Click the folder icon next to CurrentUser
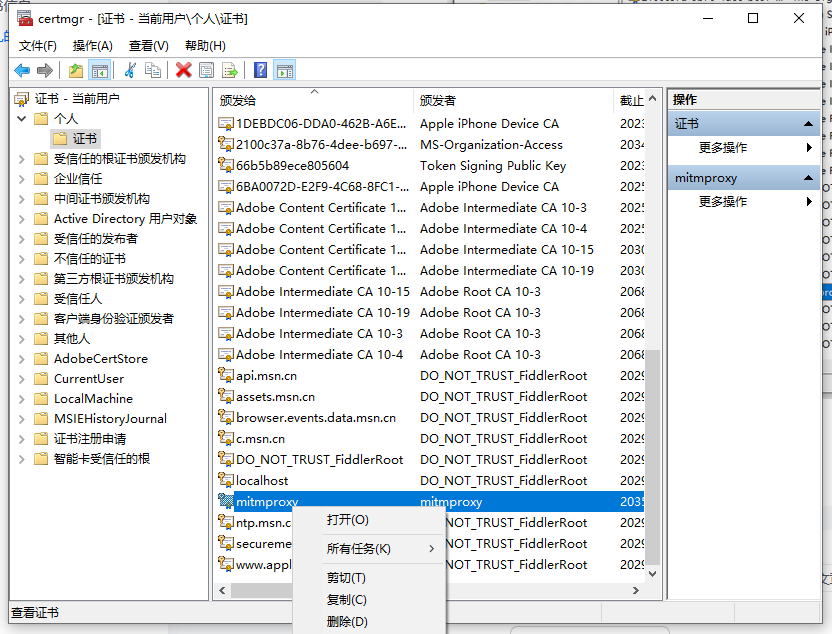The image size is (832, 634). coord(41,378)
